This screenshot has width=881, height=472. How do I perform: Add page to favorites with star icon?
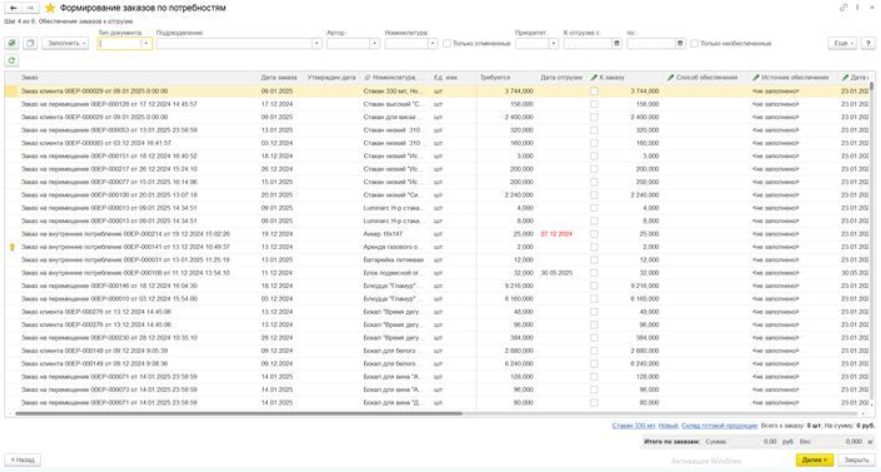tap(50, 8)
